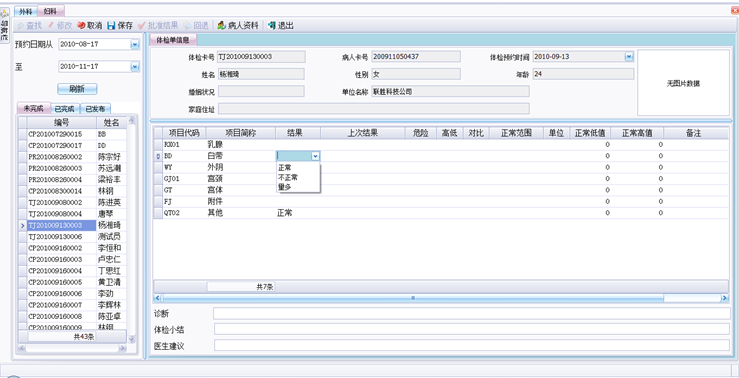This screenshot has height=378, width=739.
Task: Open the 至 end date dropdown
Action: [135, 67]
